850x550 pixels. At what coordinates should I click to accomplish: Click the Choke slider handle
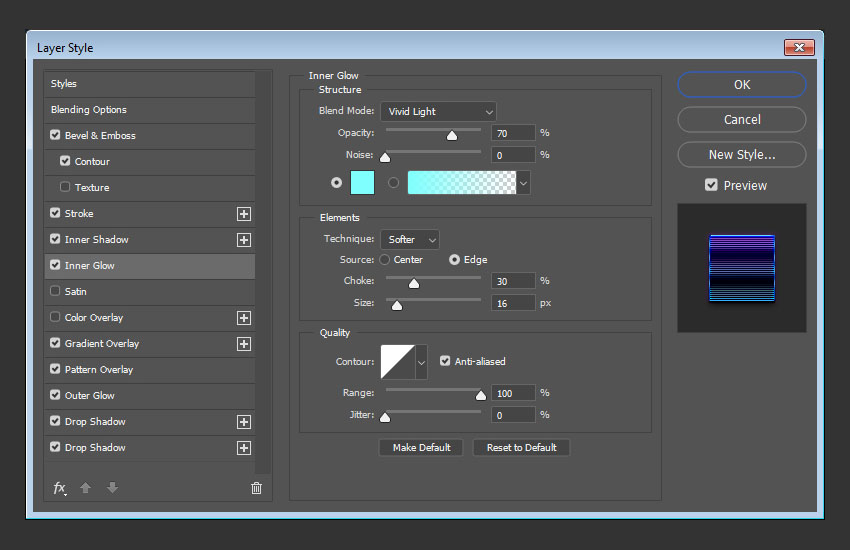pos(414,283)
